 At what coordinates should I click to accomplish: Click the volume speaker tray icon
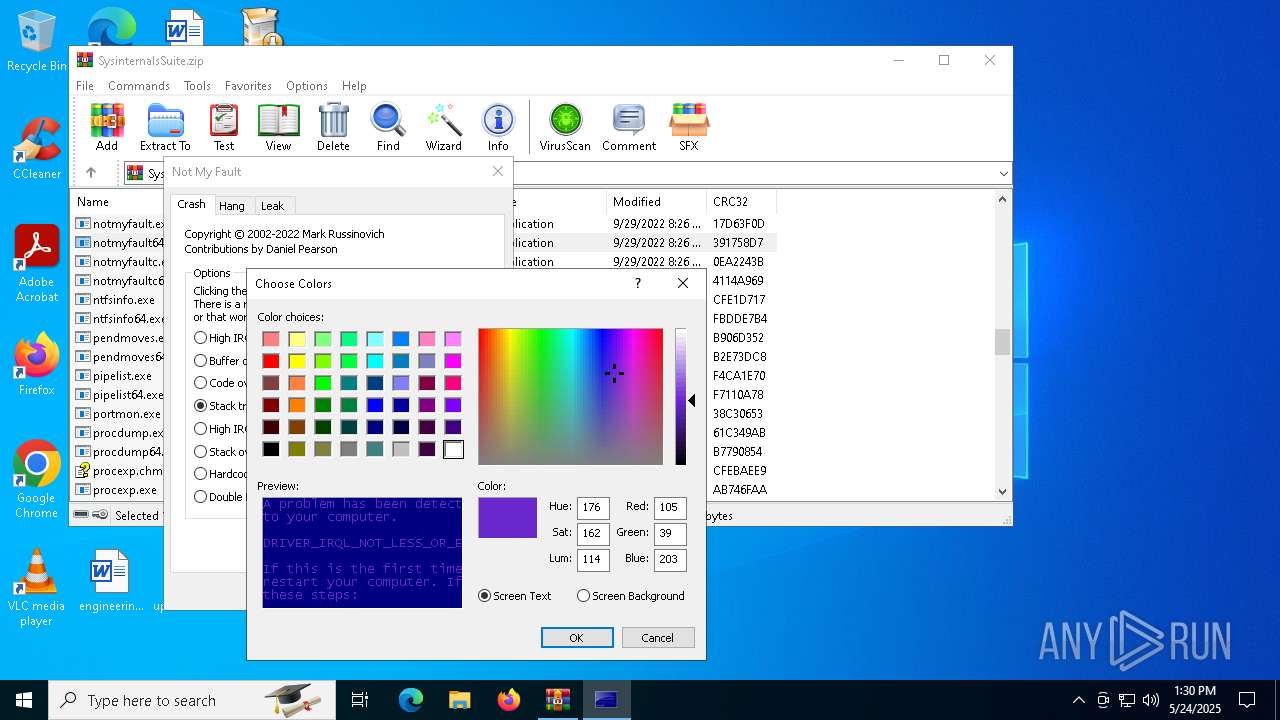(1151, 700)
